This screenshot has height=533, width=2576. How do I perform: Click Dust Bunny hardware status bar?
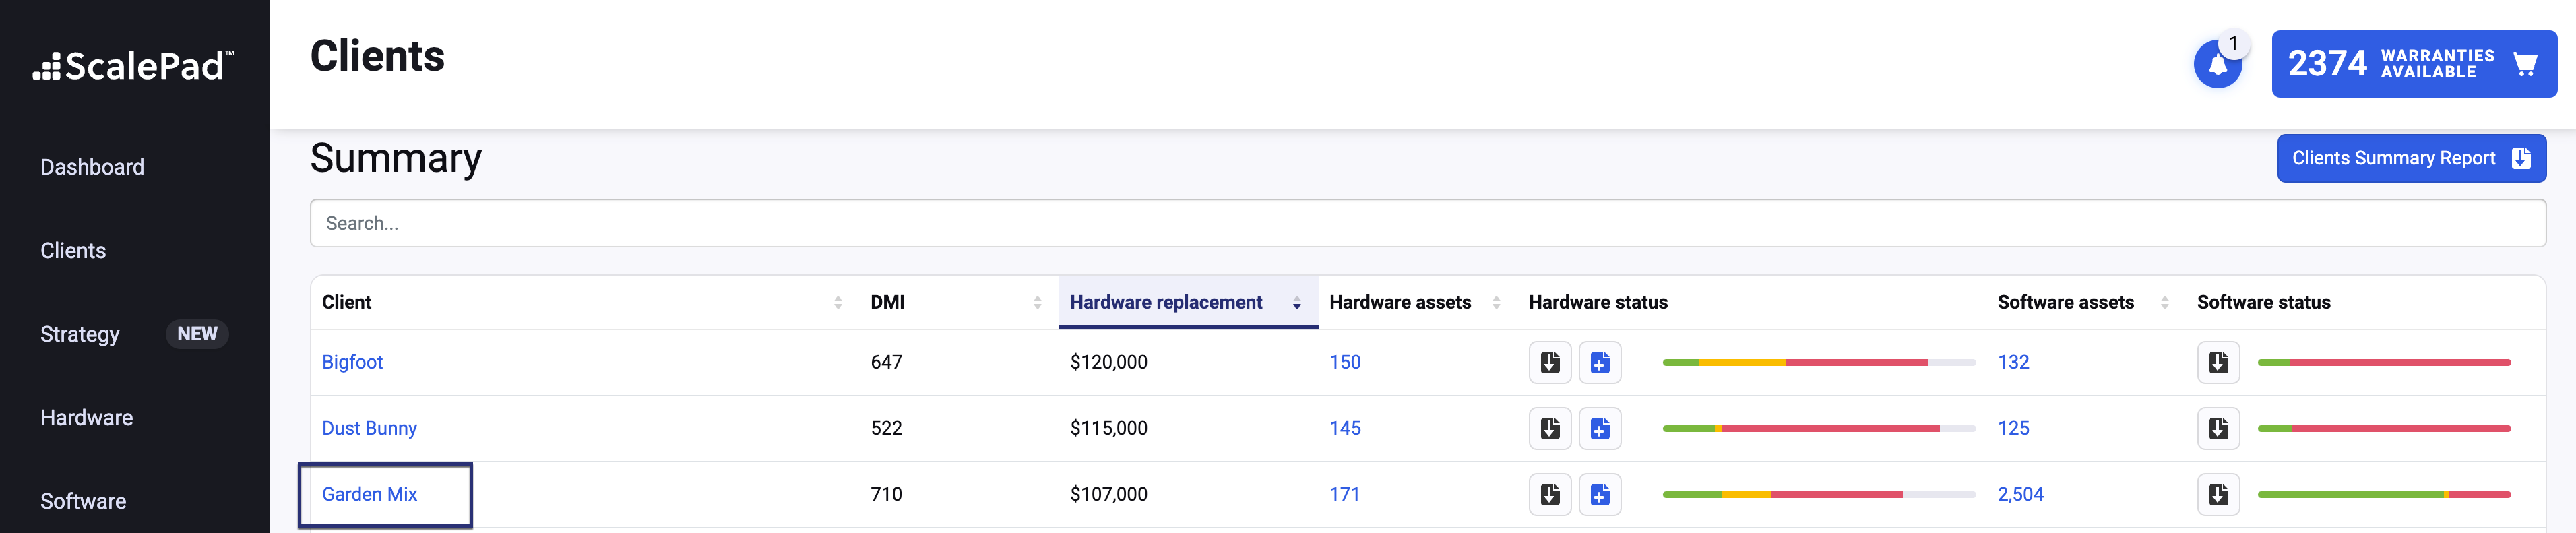[1819, 428]
